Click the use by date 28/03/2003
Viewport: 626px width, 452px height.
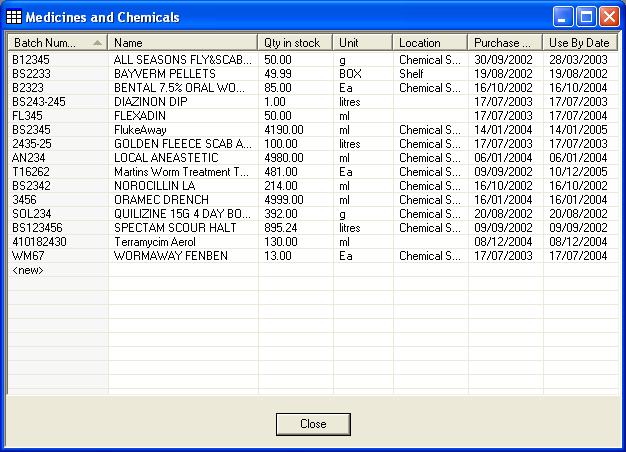[580, 60]
